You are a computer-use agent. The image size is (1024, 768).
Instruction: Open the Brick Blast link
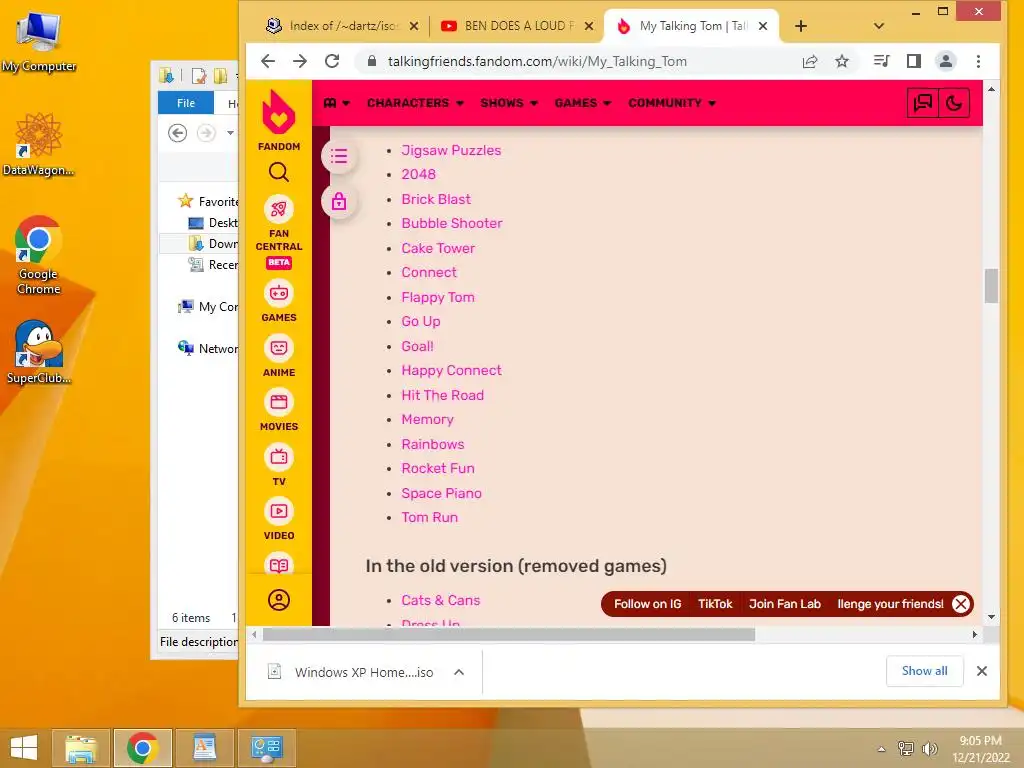436,199
